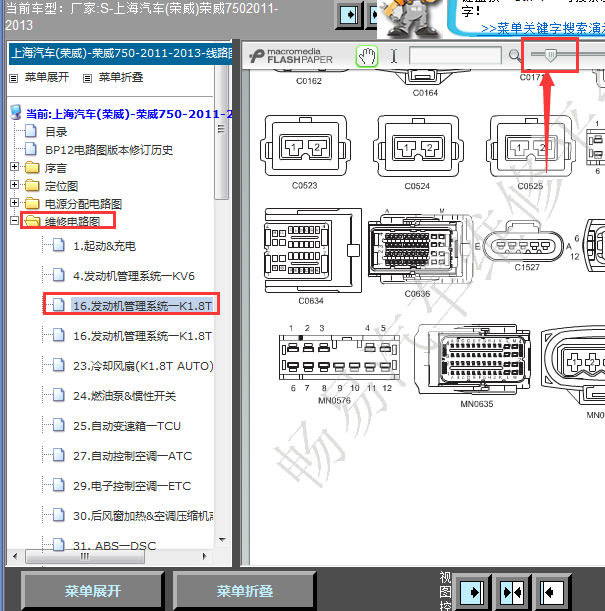Viewport: 605px width, 611px height.
Task: Expand the 电源分配电路图 folder node
Action: [14, 204]
